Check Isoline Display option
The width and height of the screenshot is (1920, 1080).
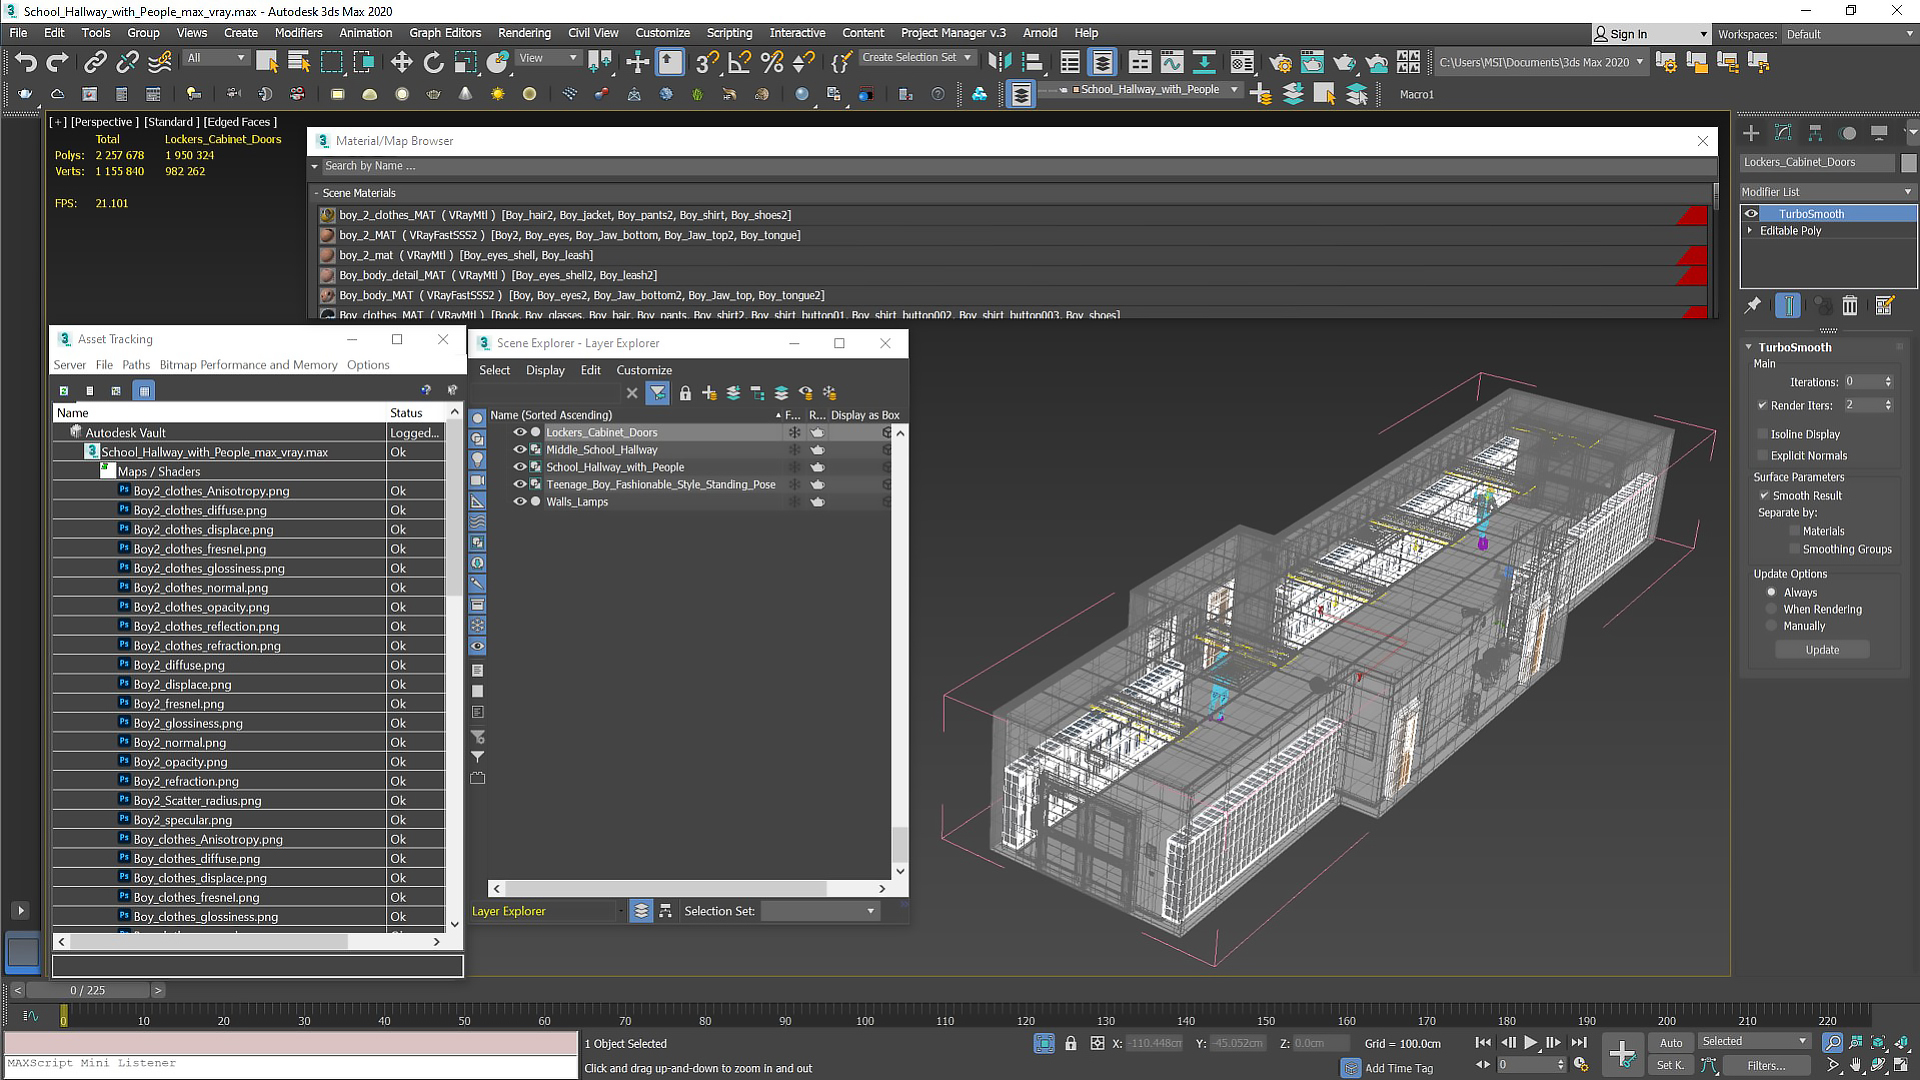coord(1762,435)
